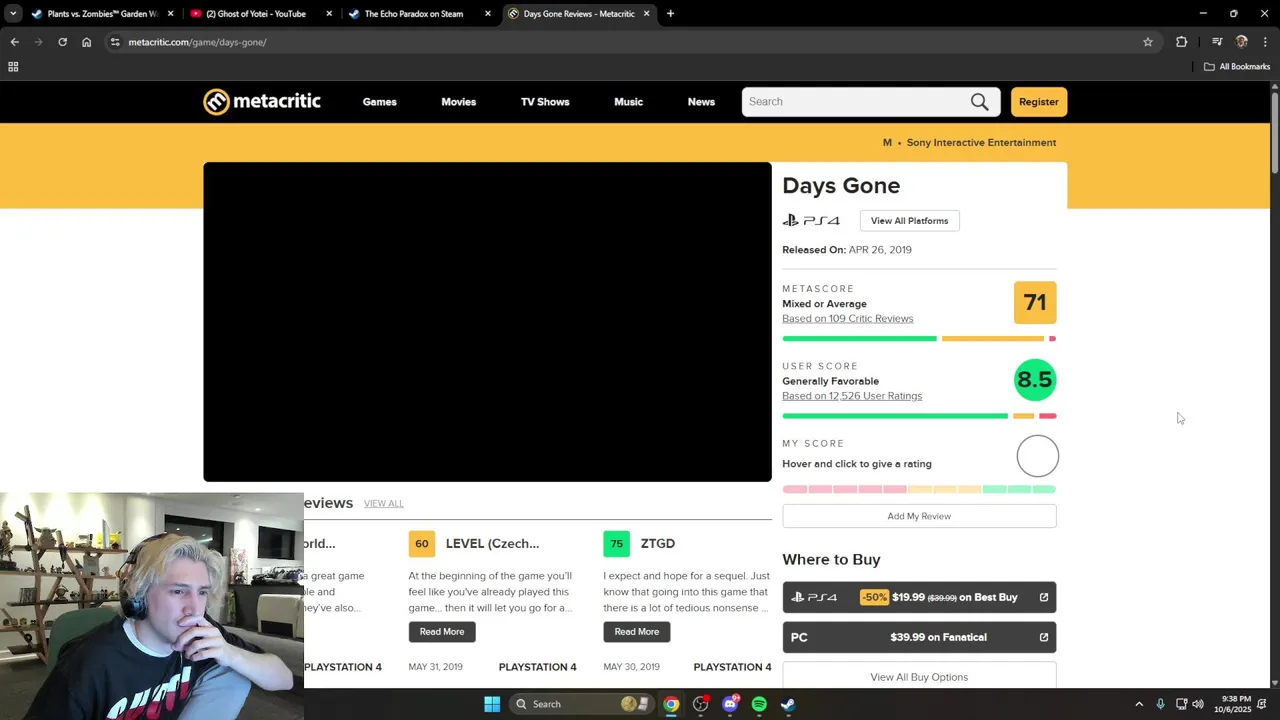Click PS4 $19.99 on Best Buy offer
Screen dimensions: 1280x720
[919, 597]
